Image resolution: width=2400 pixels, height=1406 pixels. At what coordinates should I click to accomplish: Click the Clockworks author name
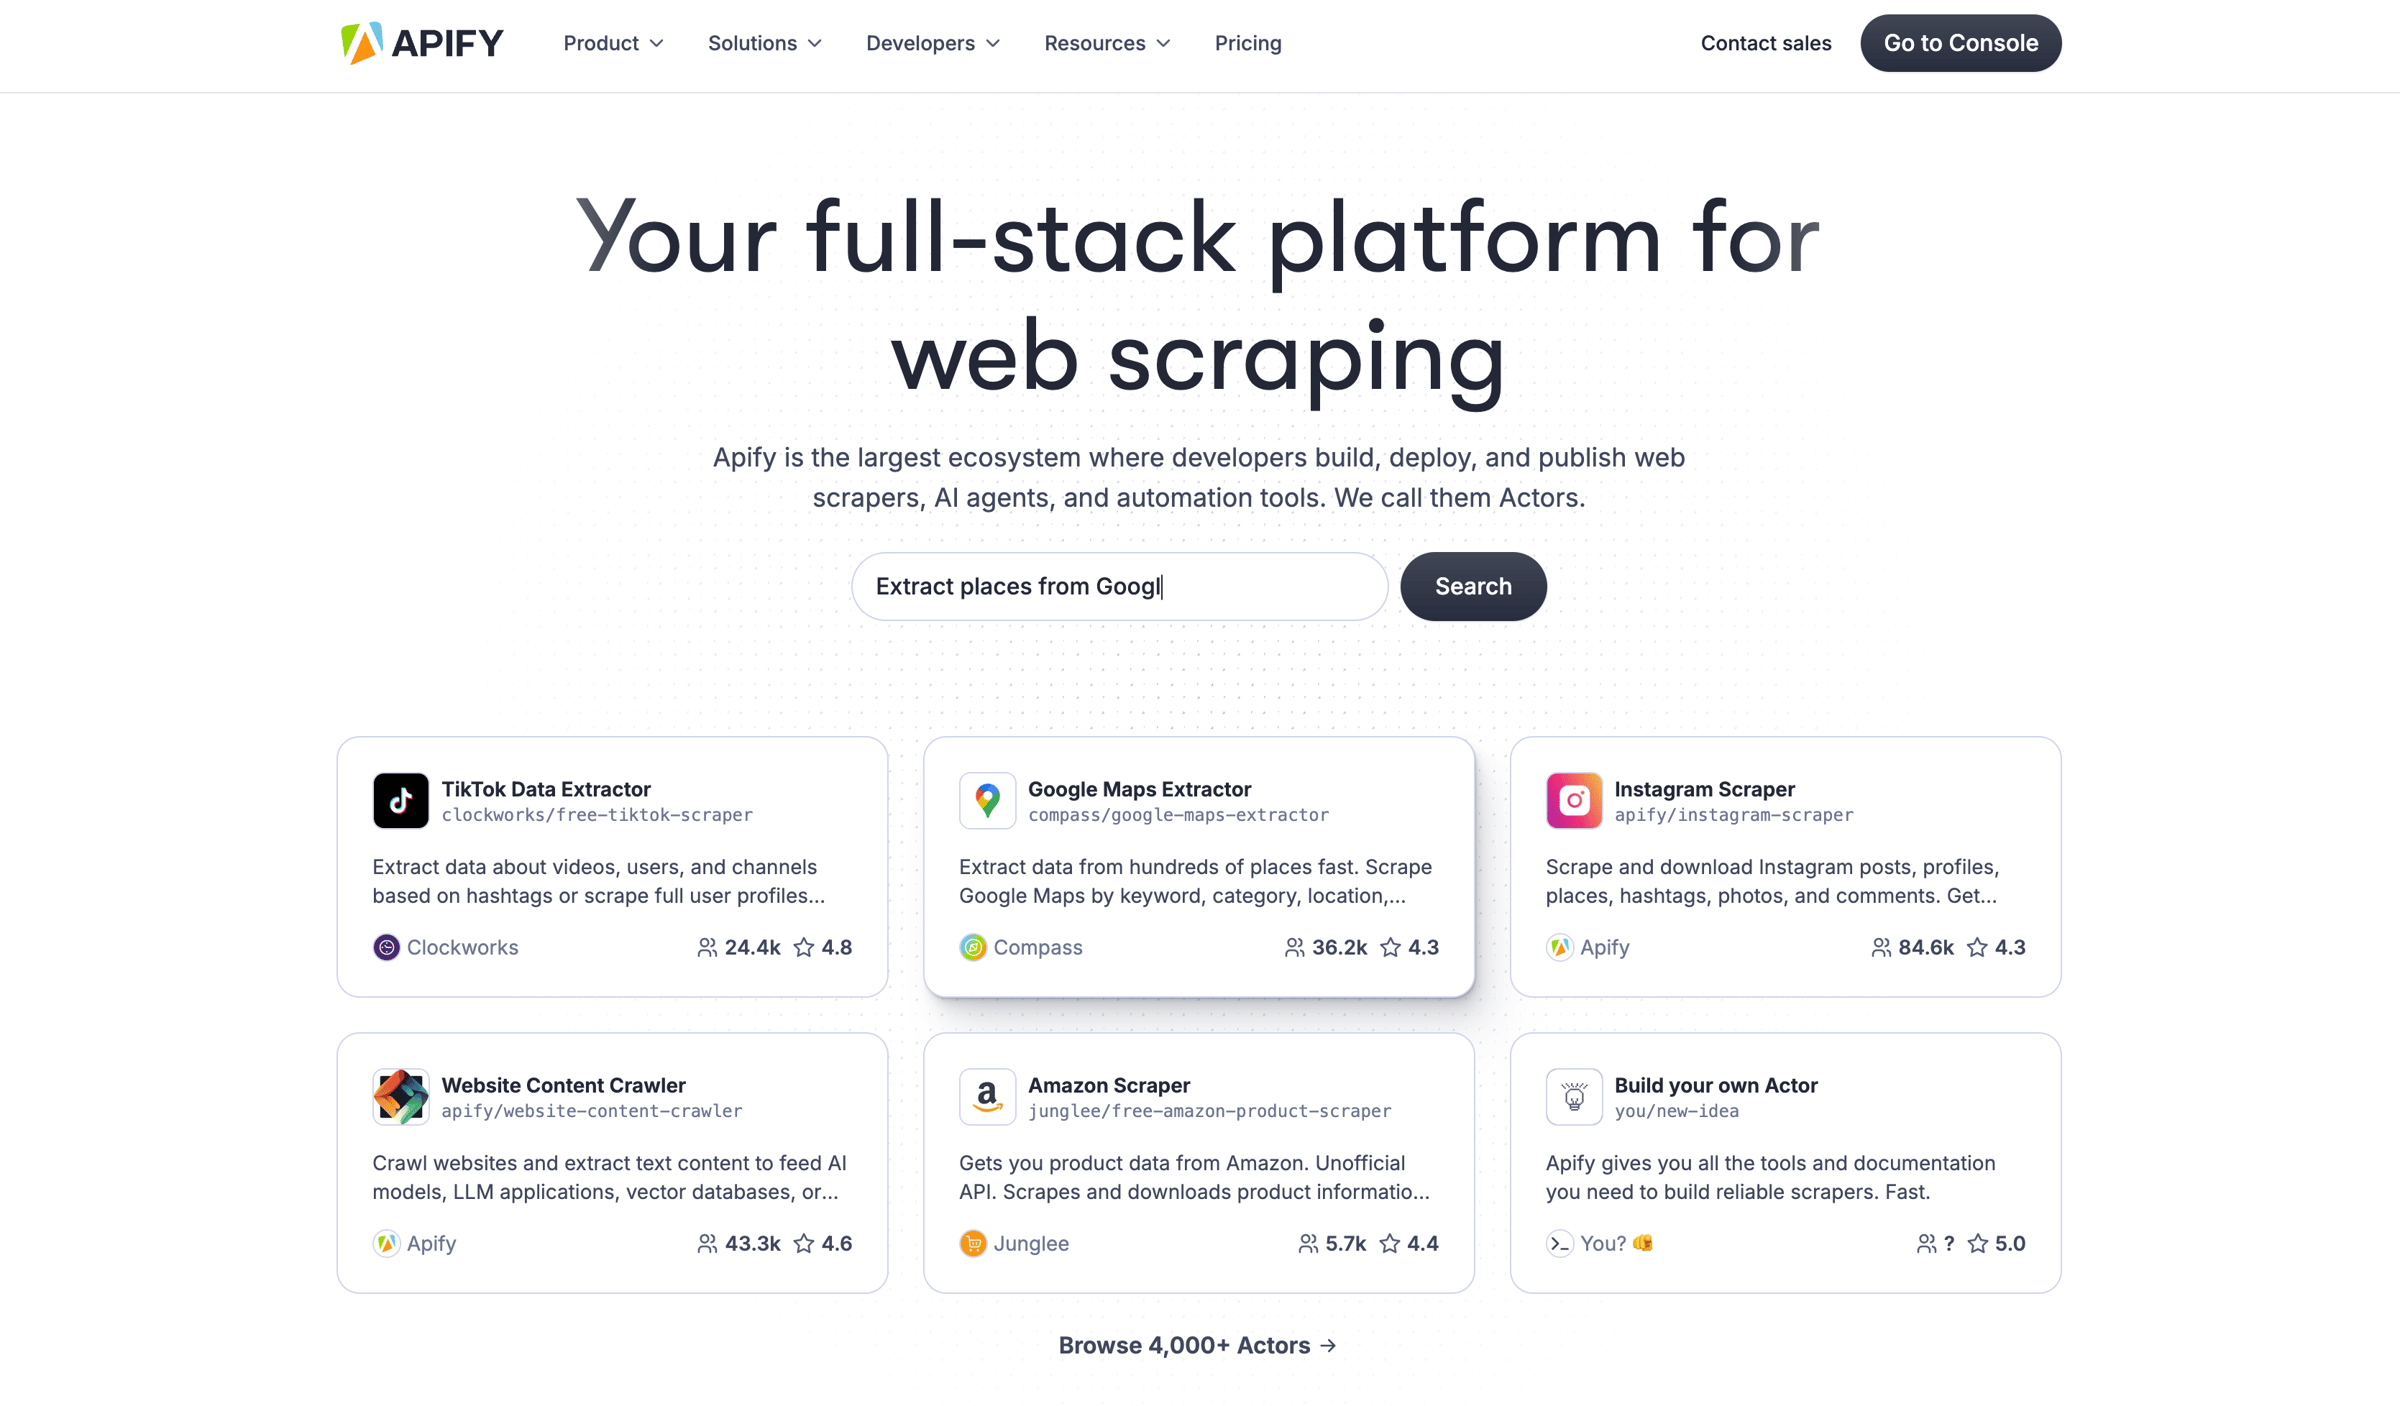(x=462, y=947)
